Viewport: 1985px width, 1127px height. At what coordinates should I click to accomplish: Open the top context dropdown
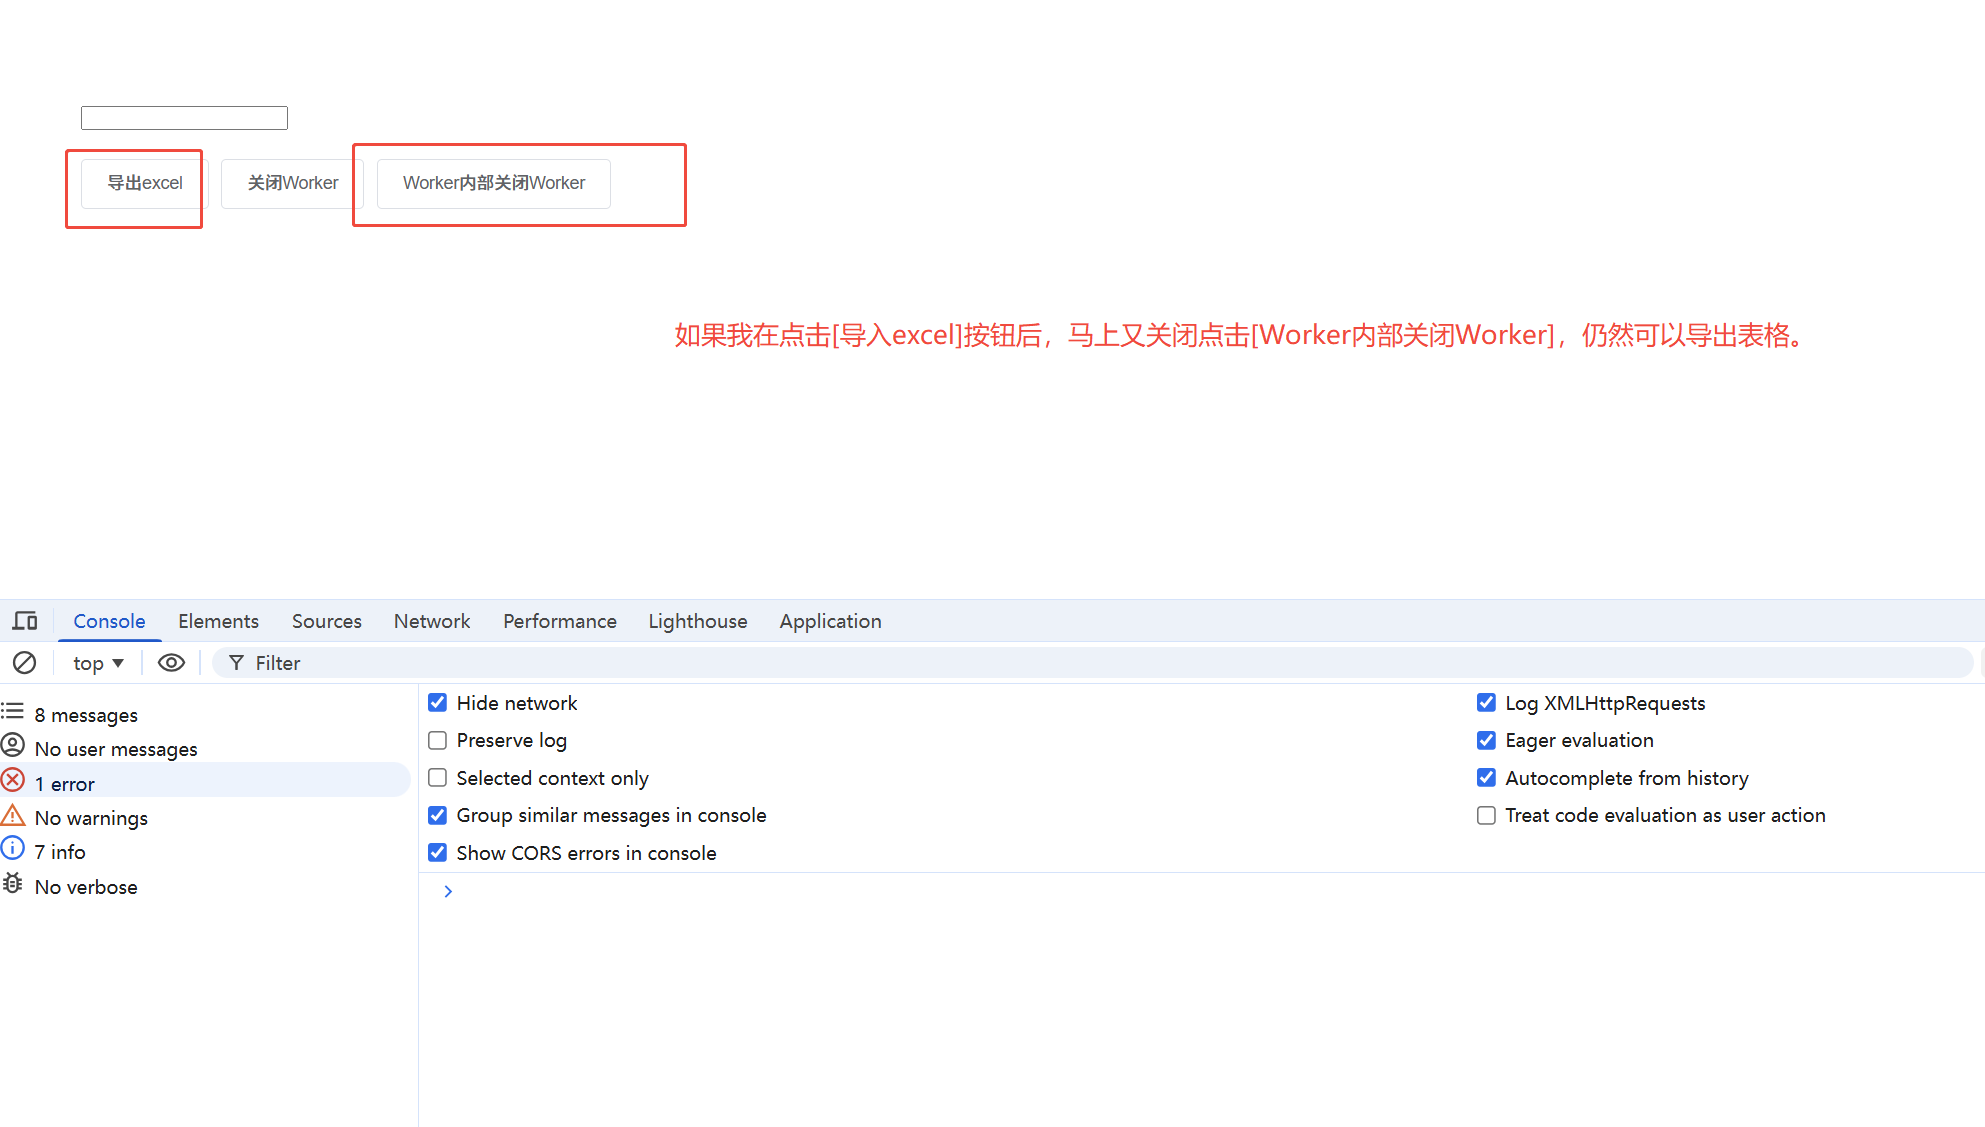point(98,663)
